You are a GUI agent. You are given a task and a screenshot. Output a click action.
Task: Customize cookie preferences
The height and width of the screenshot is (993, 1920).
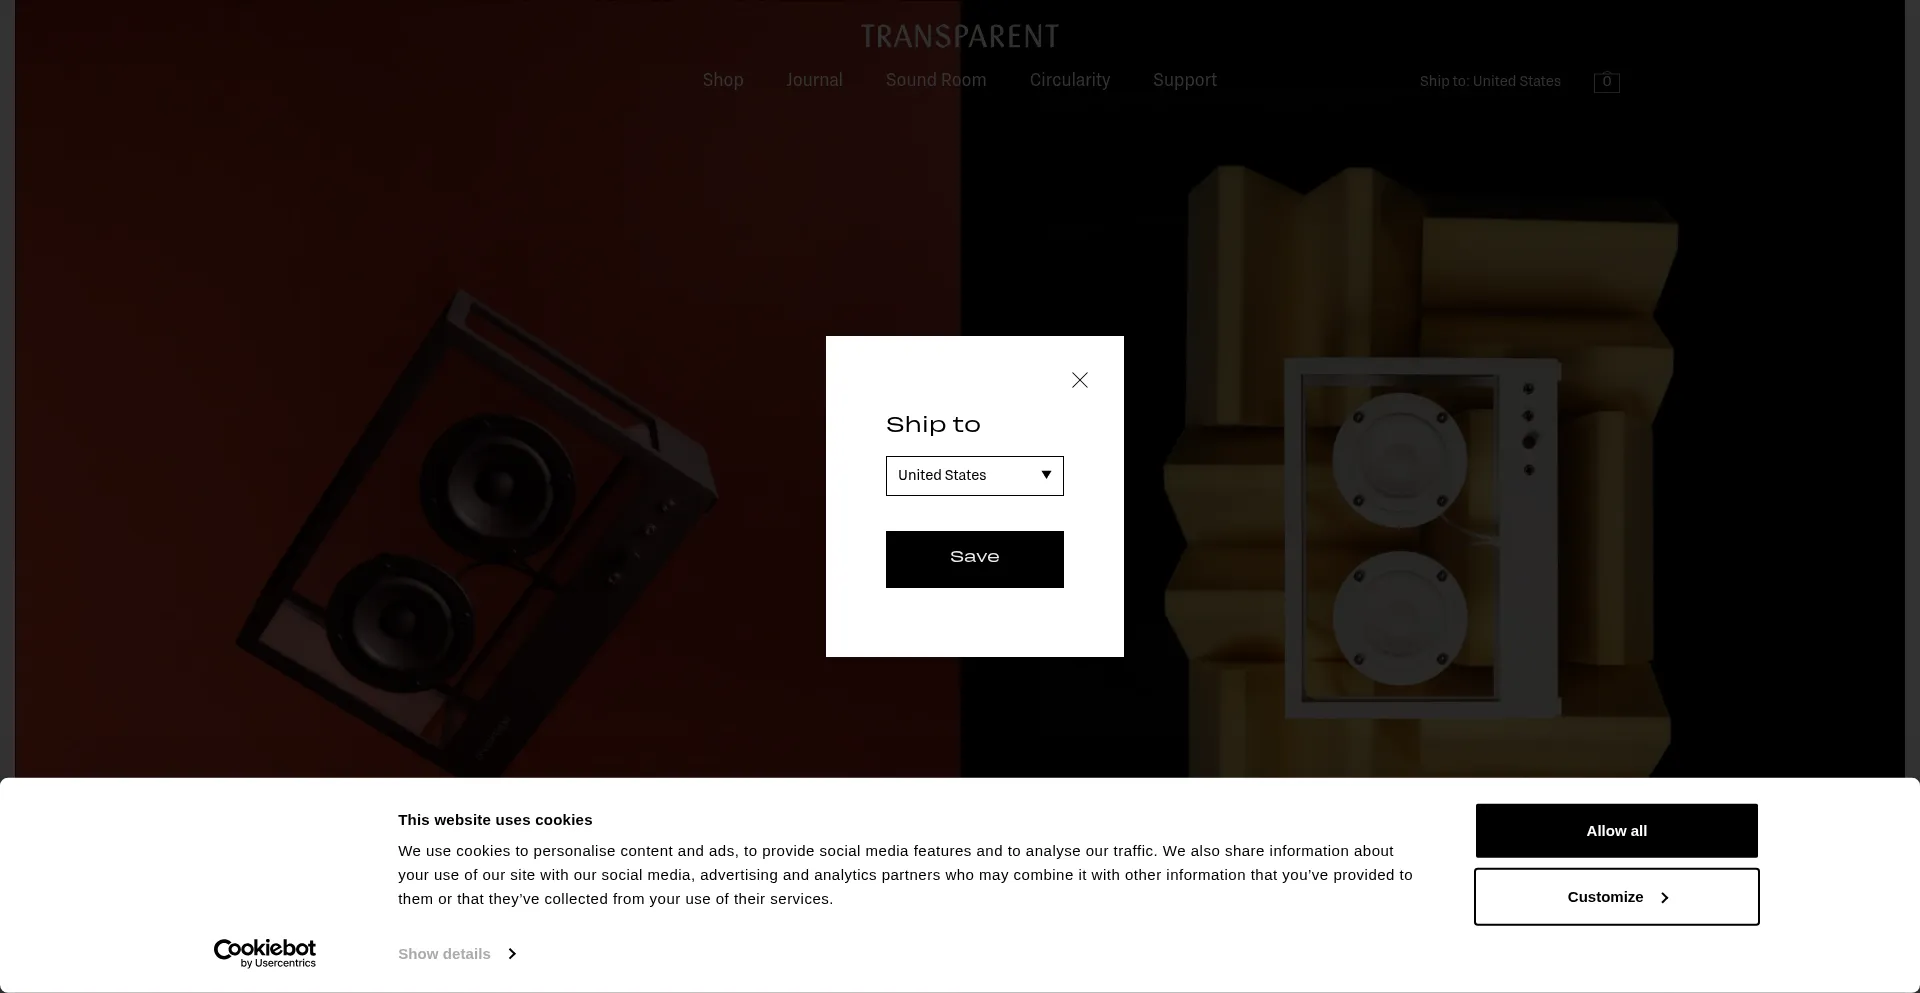click(1617, 897)
